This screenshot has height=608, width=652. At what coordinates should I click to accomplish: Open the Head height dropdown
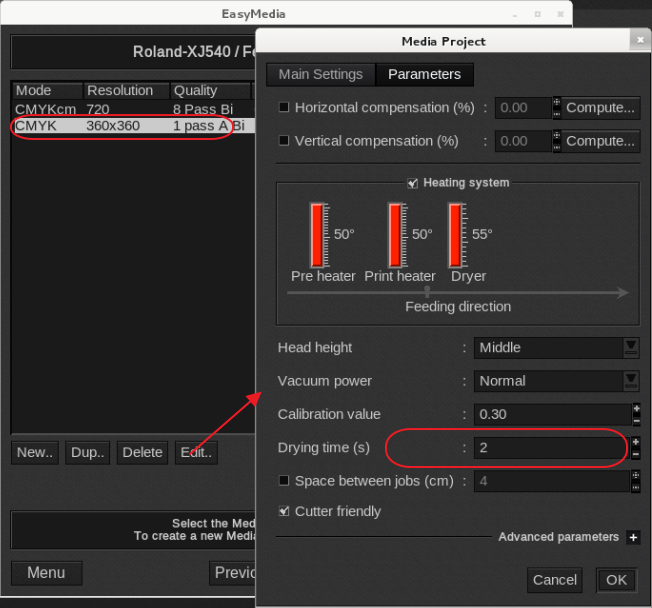(x=631, y=347)
